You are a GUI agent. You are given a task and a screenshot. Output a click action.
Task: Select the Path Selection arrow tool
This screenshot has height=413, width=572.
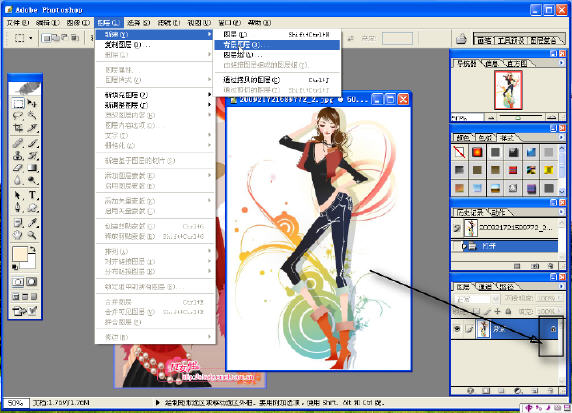click(x=18, y=195)
